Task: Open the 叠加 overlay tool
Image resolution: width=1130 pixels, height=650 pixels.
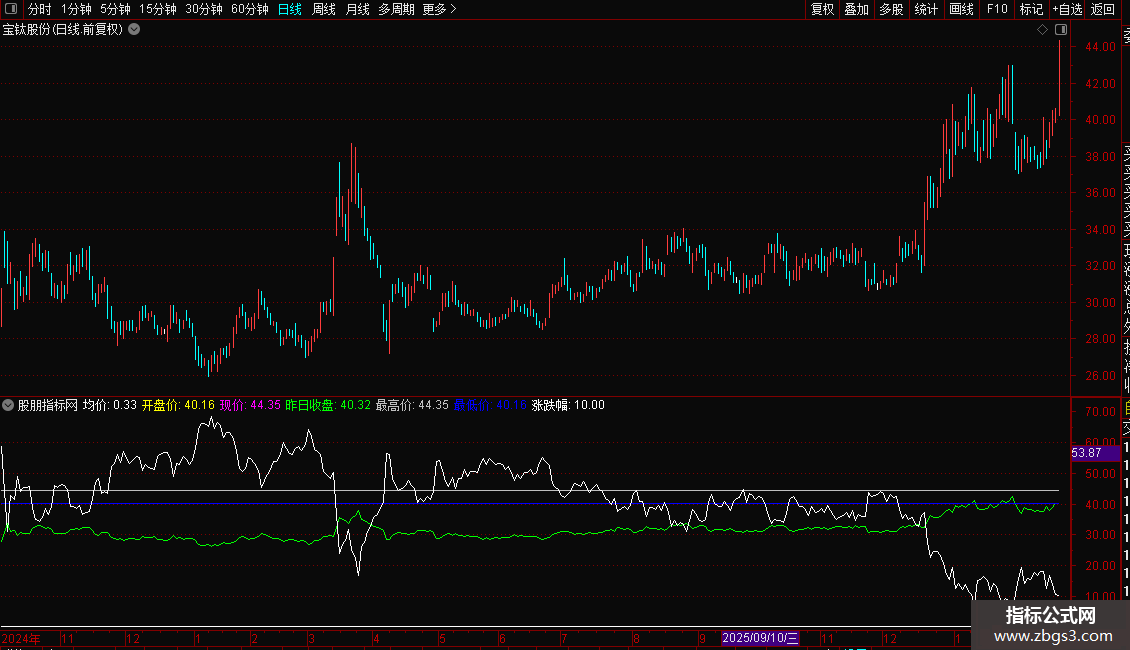Action: 856,9
